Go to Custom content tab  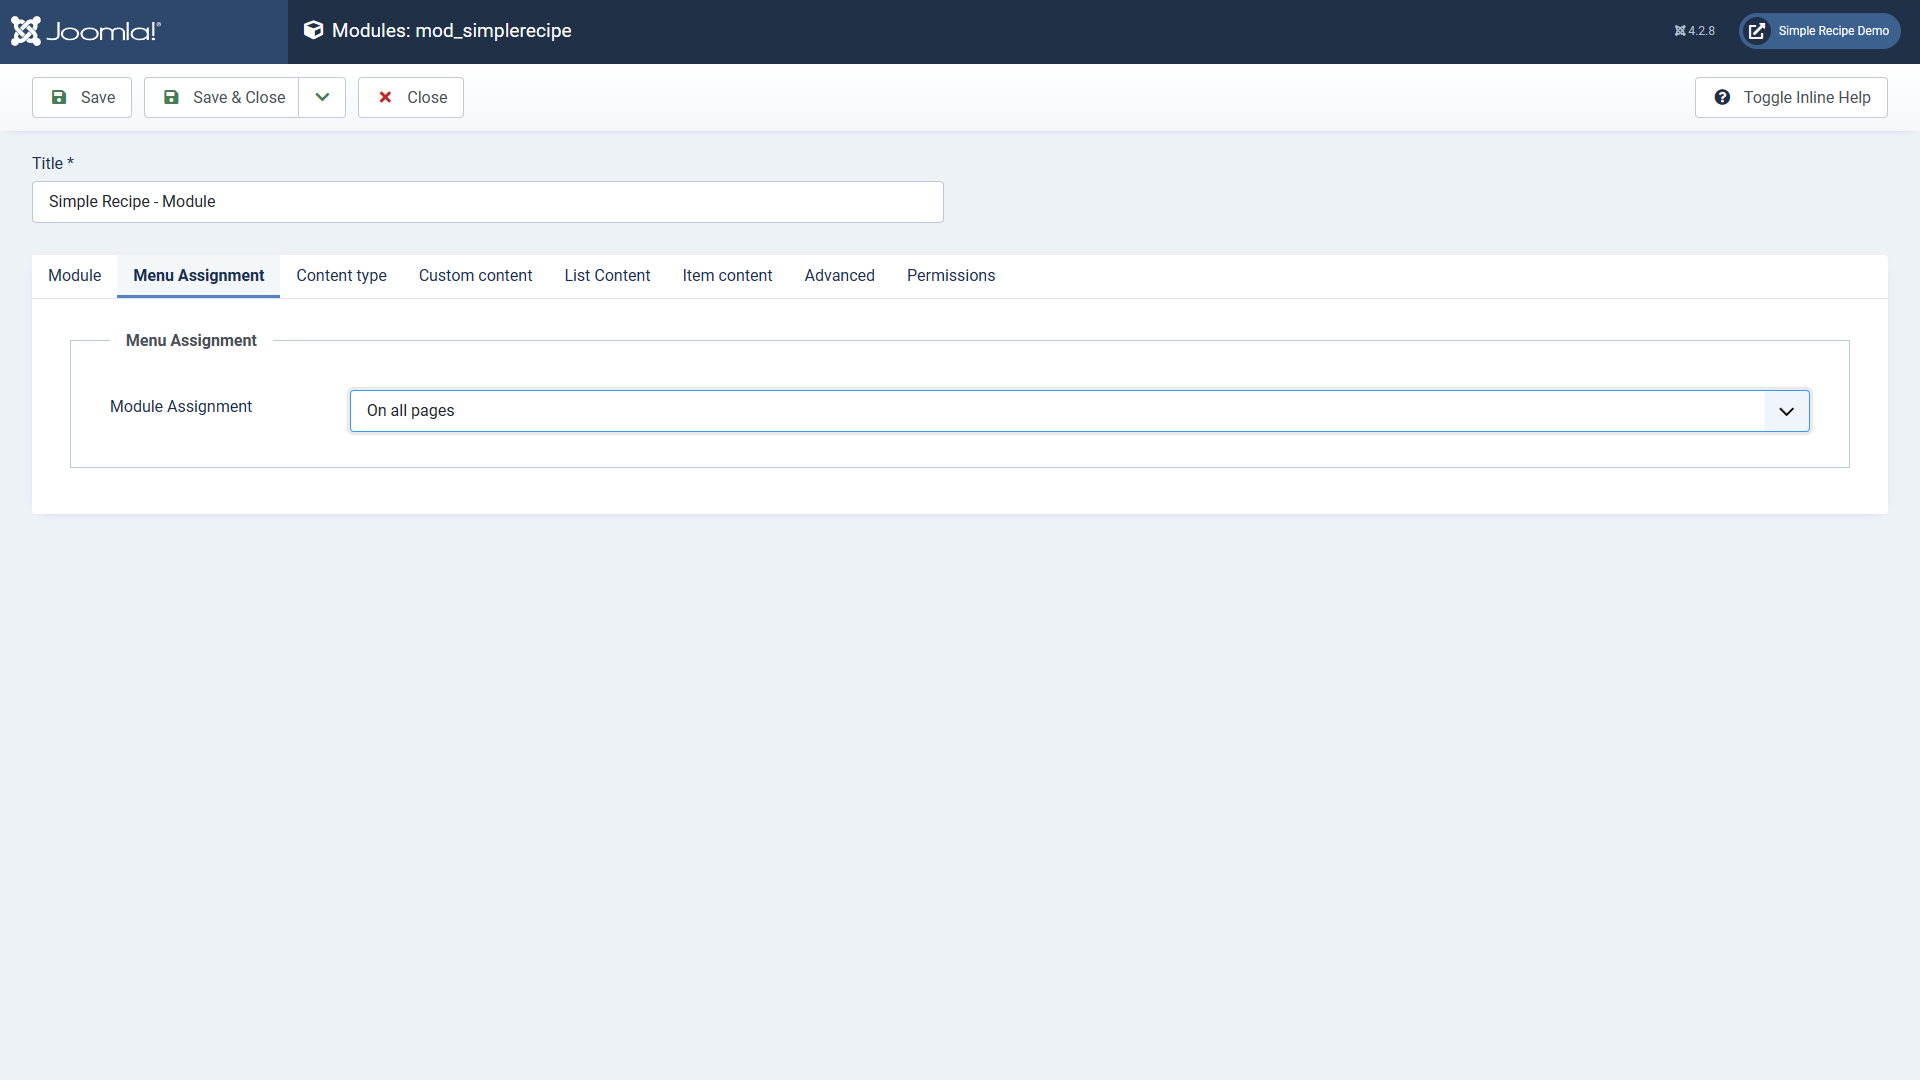(475, 276)
